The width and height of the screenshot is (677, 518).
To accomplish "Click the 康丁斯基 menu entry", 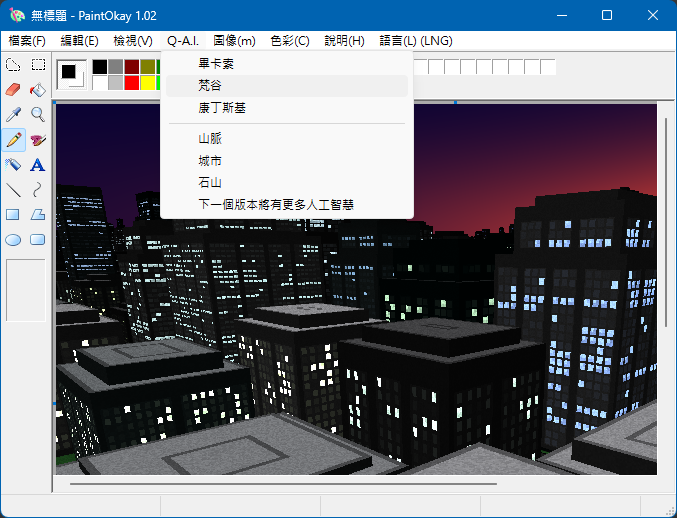I will click(222, 108).
